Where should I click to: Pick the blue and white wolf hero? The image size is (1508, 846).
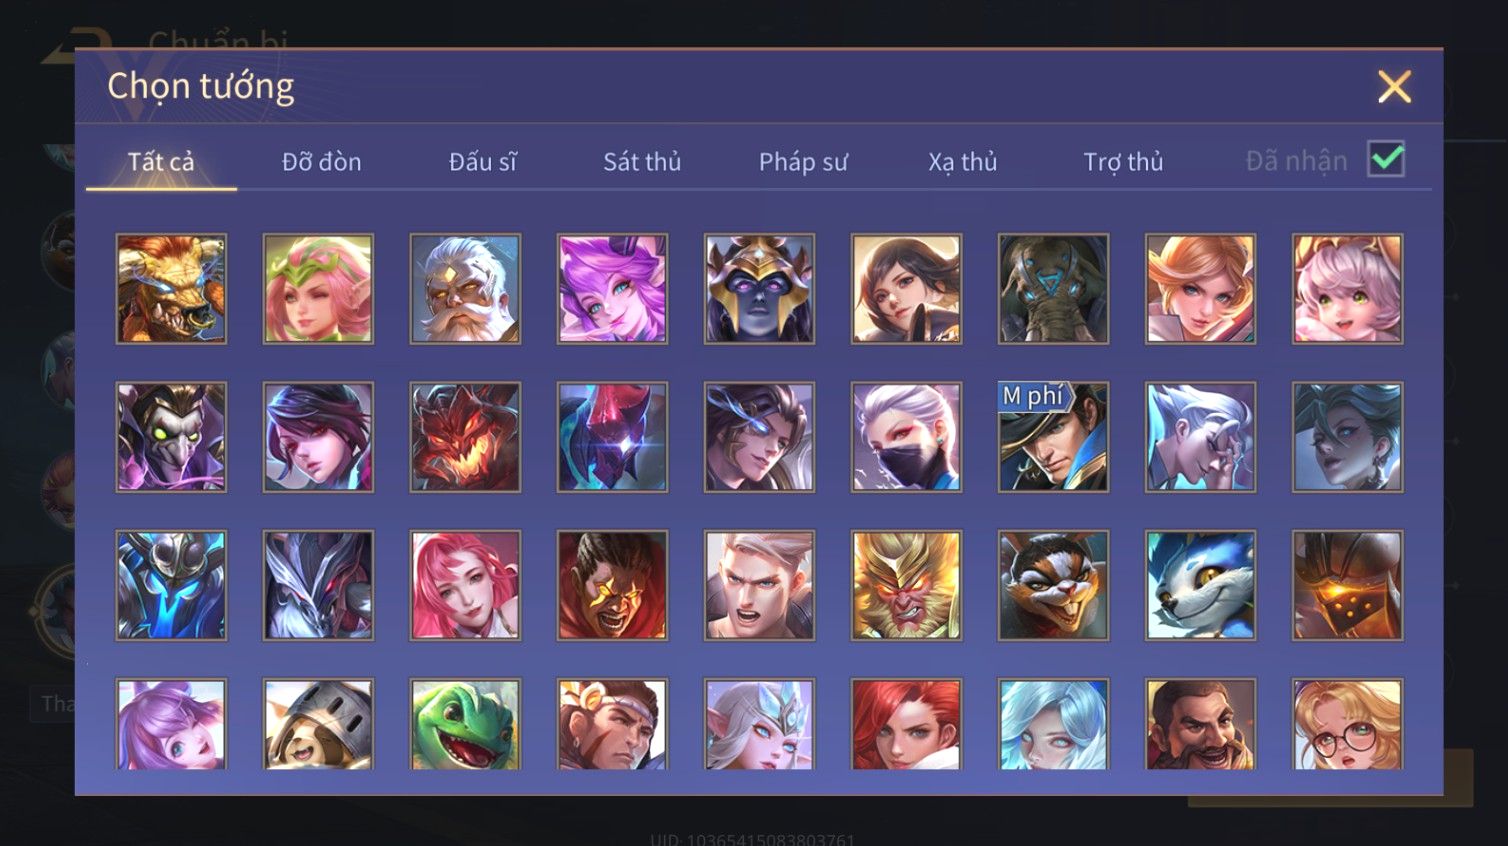pyautogui.click(x=1200, y=585)
